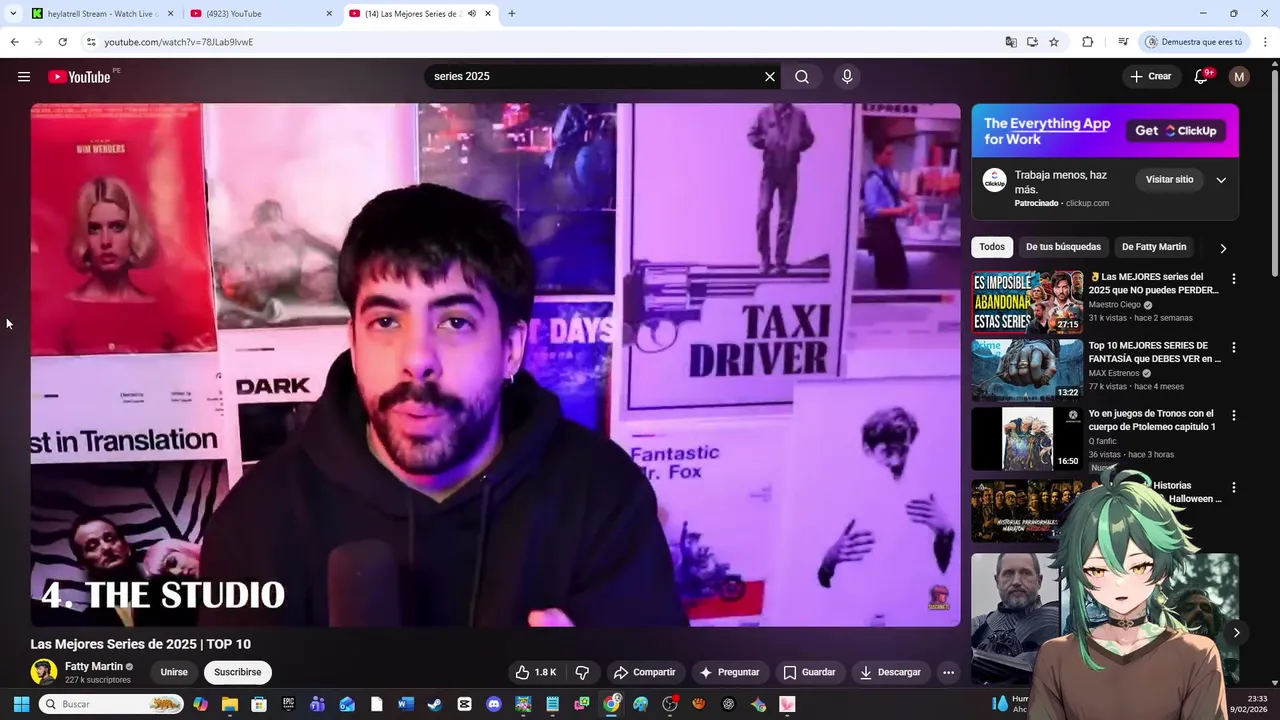
Task: Click the taskbar Buscar search box
Action: (111, 704)
